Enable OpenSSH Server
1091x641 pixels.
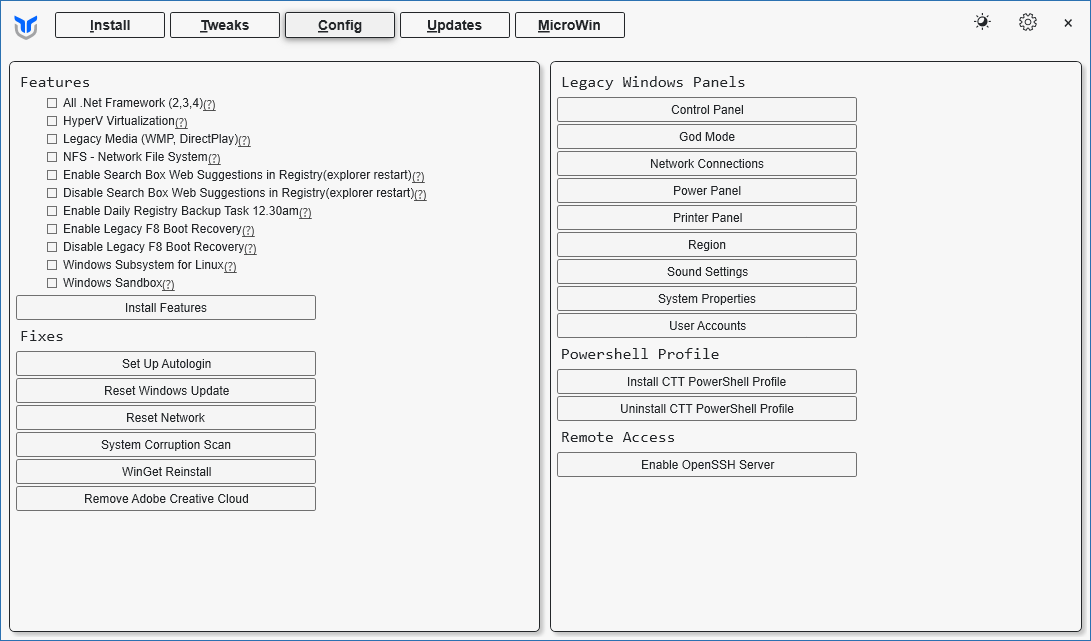pyautogui.click(x=707, y=465)
